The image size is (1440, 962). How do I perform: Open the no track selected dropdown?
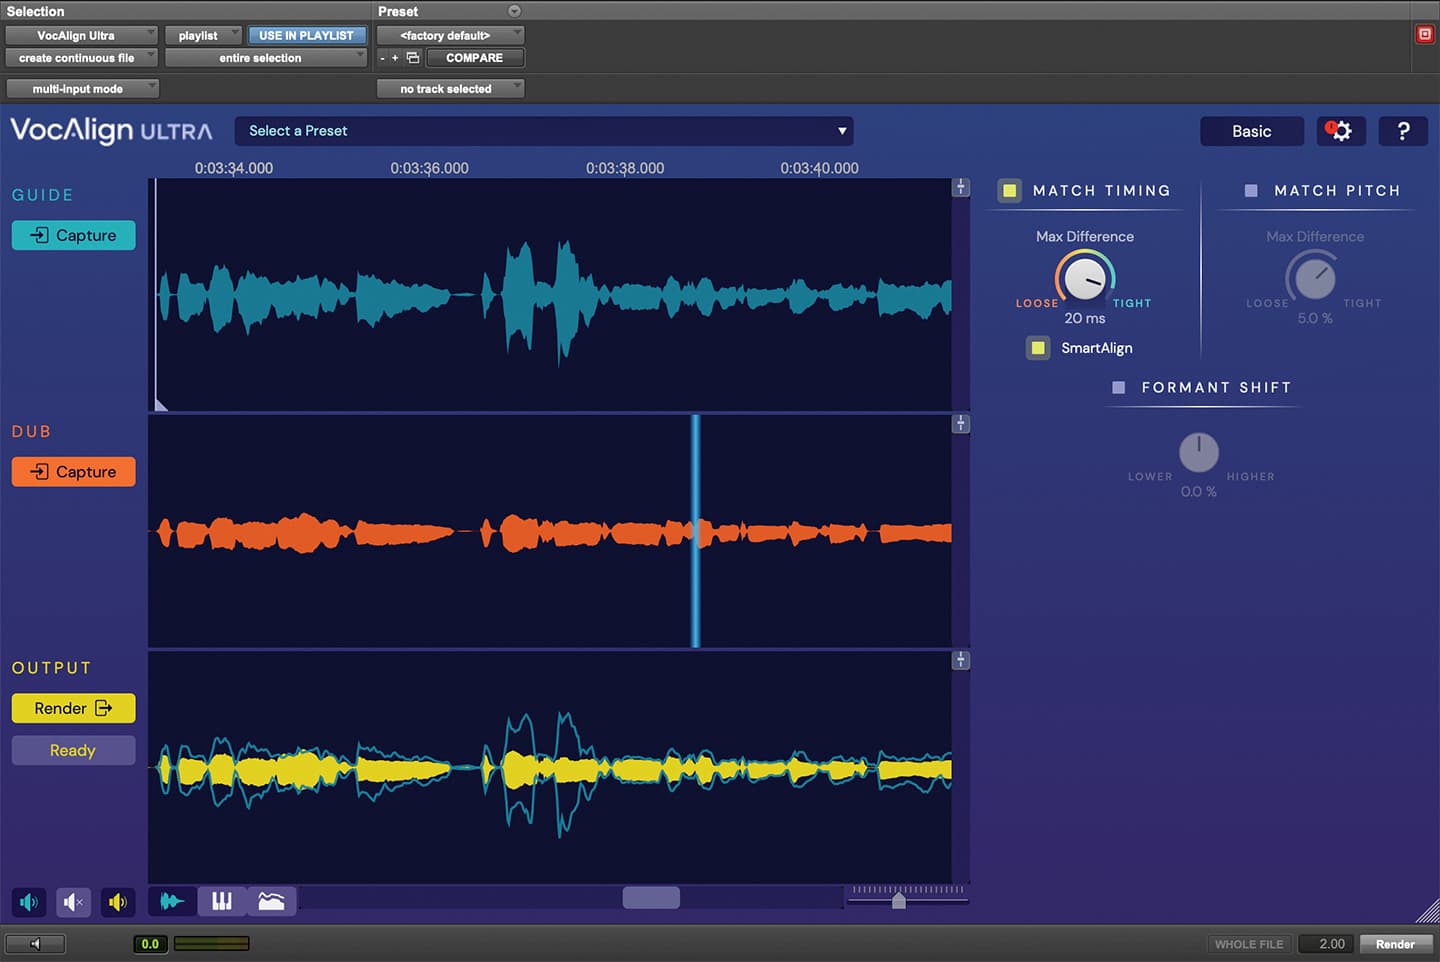click(x=450, y=88)
